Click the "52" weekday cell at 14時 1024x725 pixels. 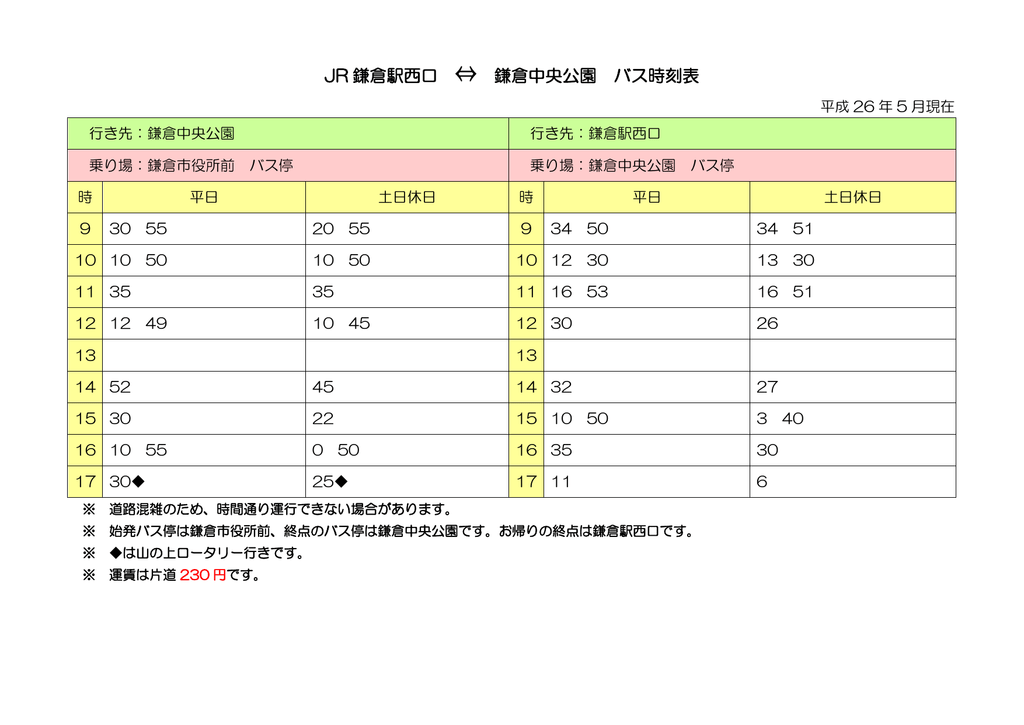pos(204,387)
